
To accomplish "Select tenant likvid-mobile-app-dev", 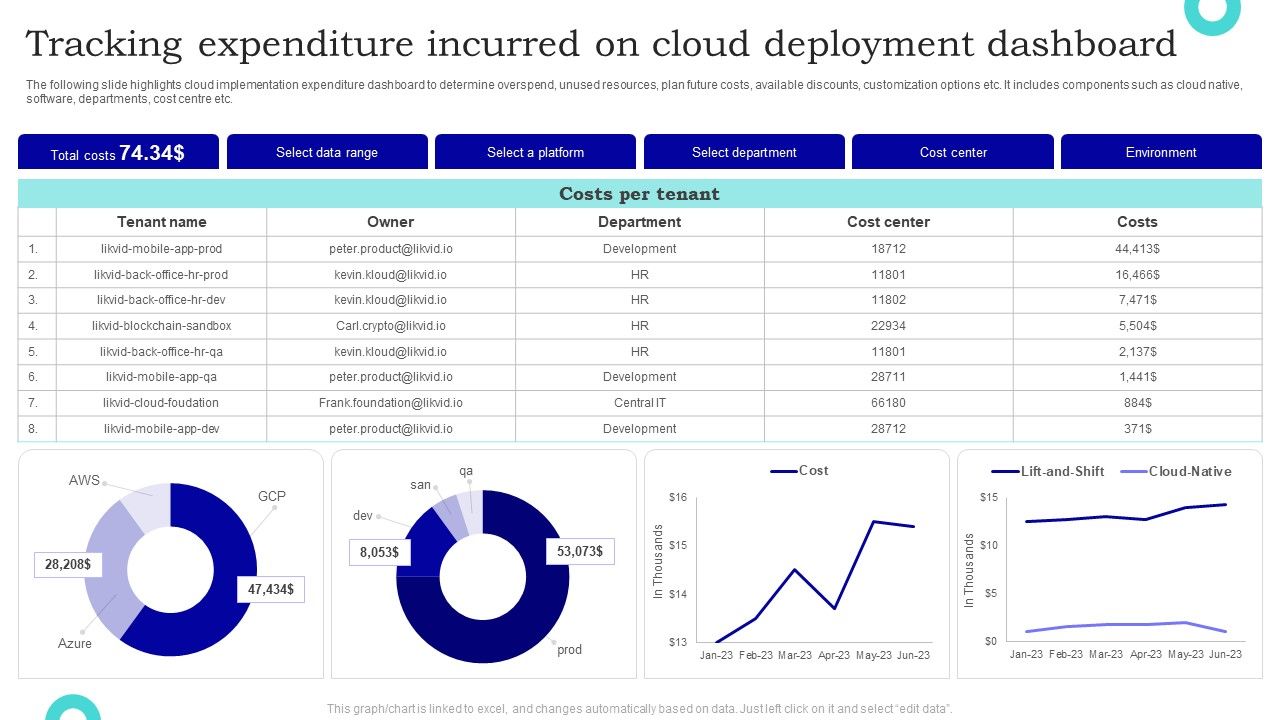I will tap(162, 429).
